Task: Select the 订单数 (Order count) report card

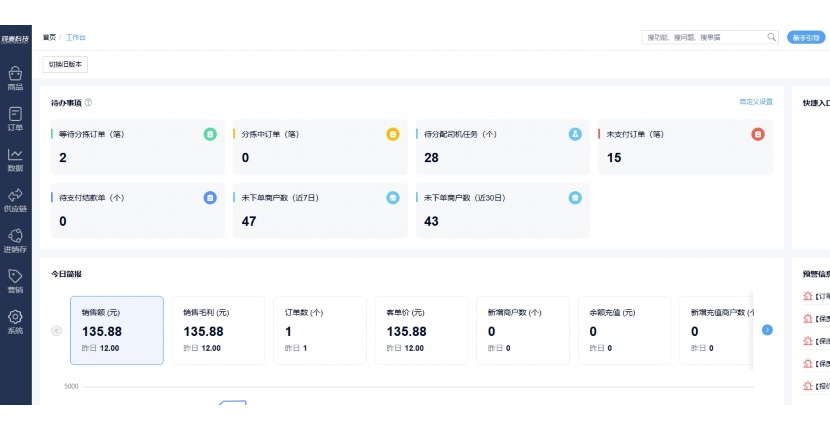Action: click(319, 330)
